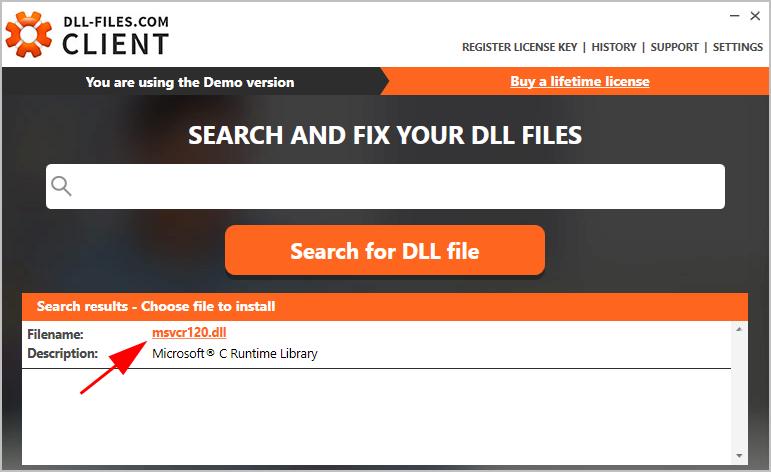Click the Demo version notice banner

[190, 82]
